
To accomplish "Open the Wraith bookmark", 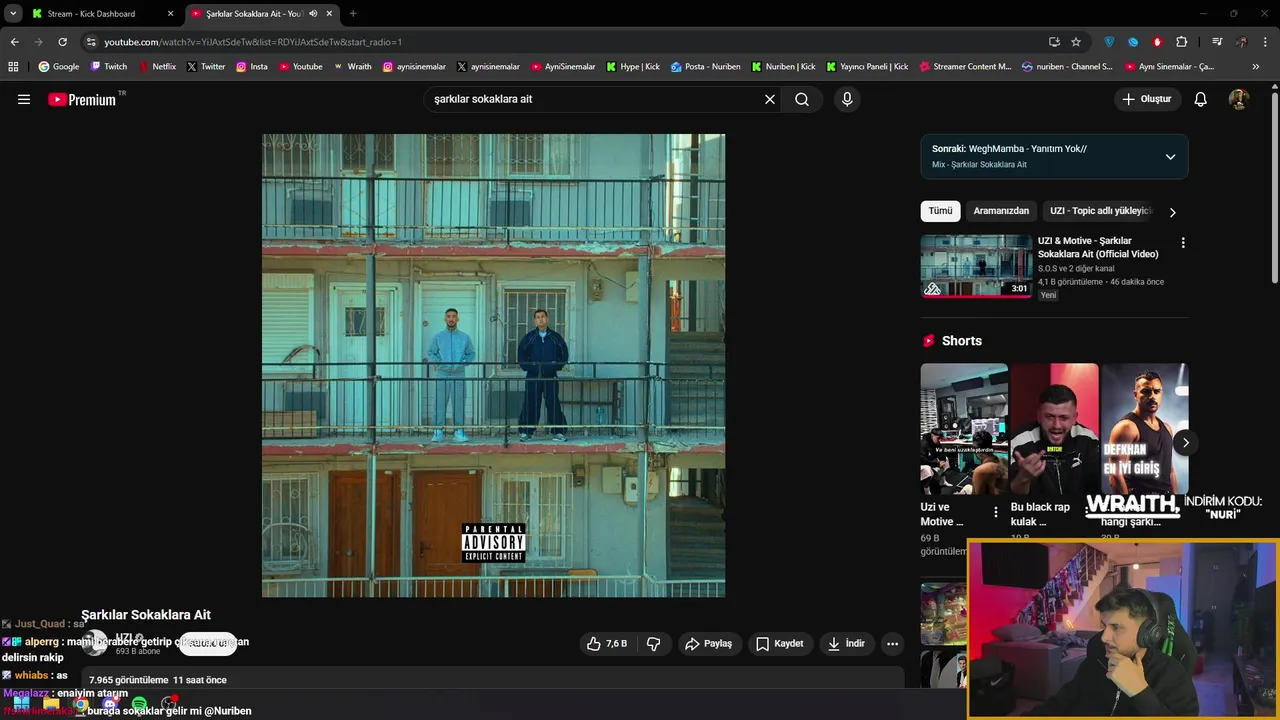I will 352,67.
